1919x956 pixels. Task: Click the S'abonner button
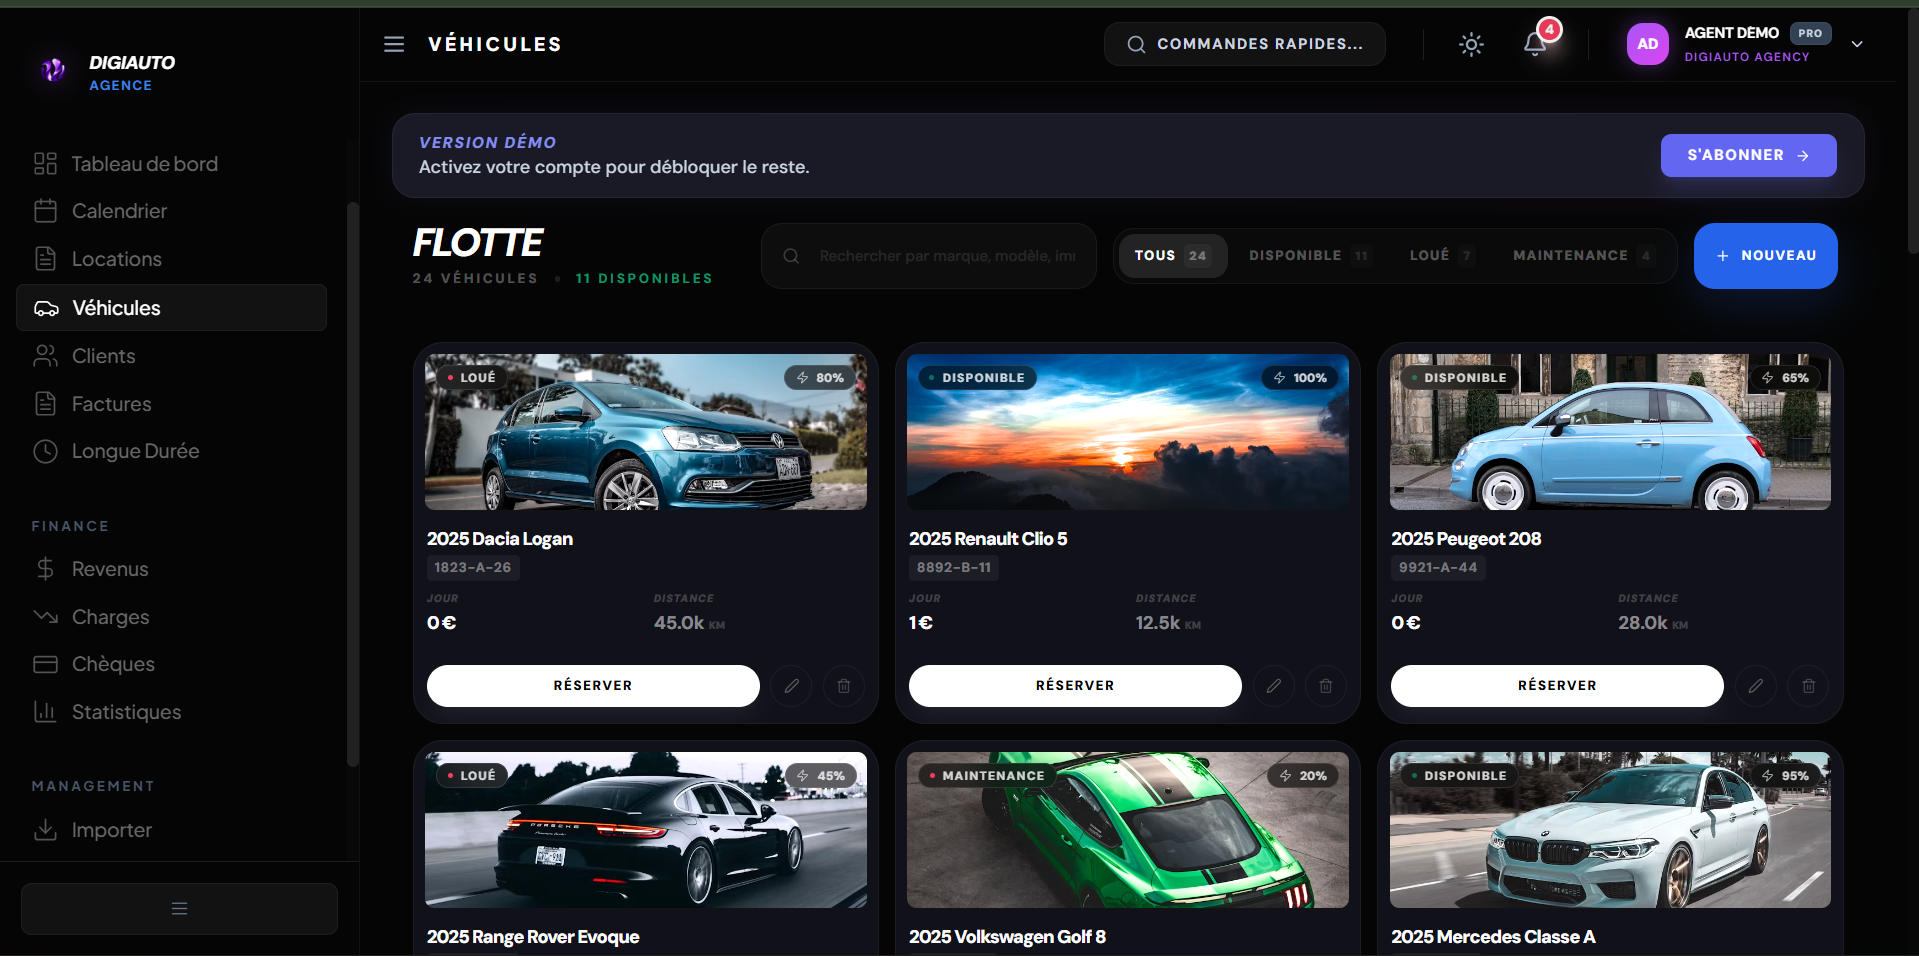[1748, 155]
